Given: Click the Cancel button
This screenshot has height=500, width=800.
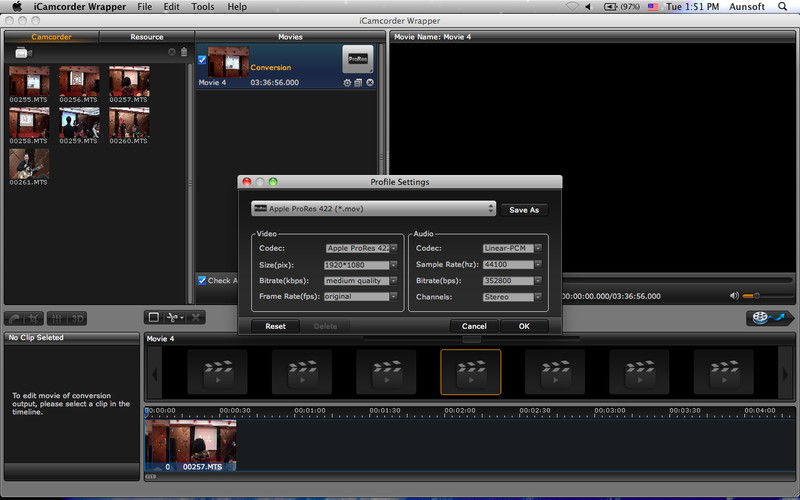Looking at the screenshot, I should tap(474, 326).
